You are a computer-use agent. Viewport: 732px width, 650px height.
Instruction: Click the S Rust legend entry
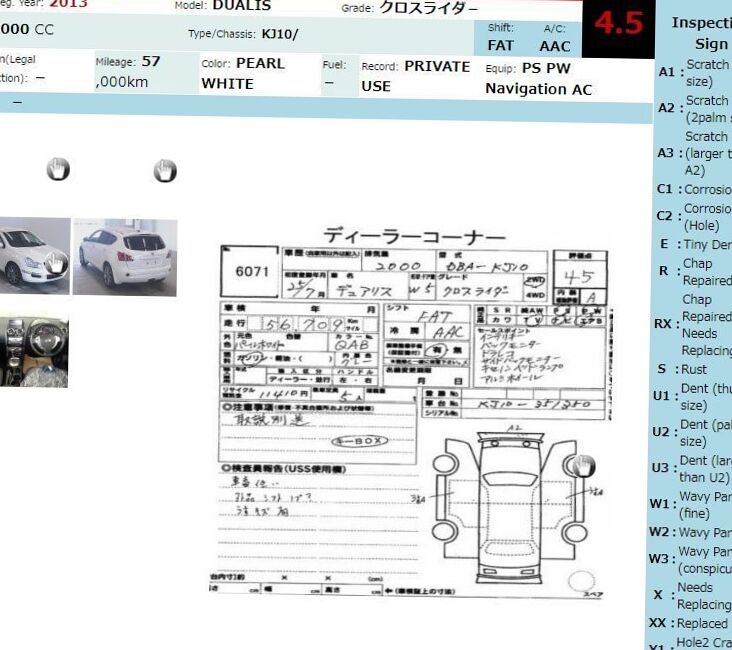coord(682,369)
